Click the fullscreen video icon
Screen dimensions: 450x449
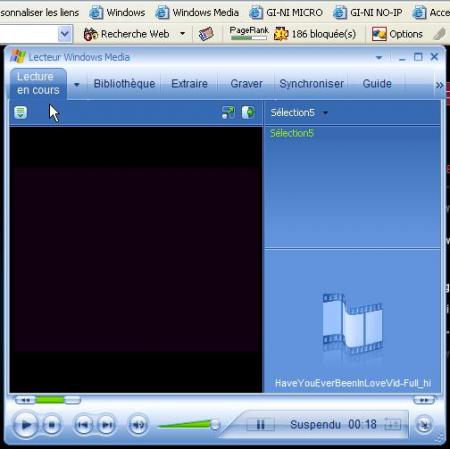tap(228, 113)
